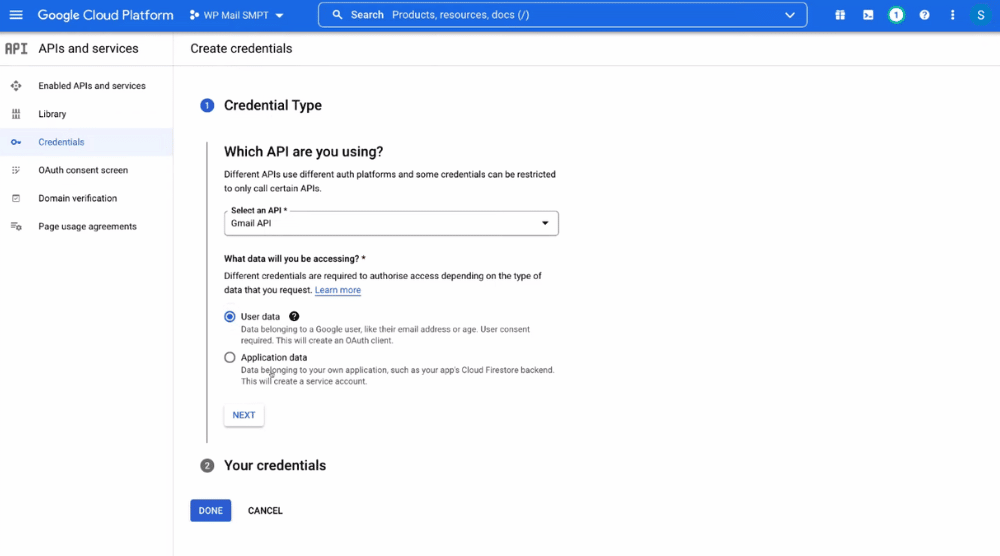Open the account avatar labeled S
Image resolution: width=1000 pixels, height=556 pixels.
[x=980, y=15]
